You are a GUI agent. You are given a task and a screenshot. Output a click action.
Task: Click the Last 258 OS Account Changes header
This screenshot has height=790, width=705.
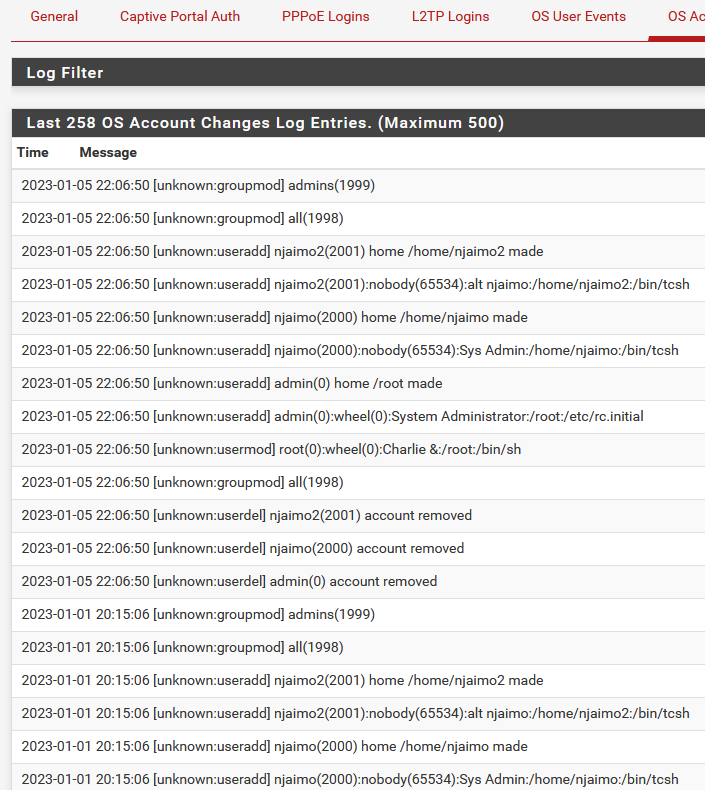(x=358, y=122)
